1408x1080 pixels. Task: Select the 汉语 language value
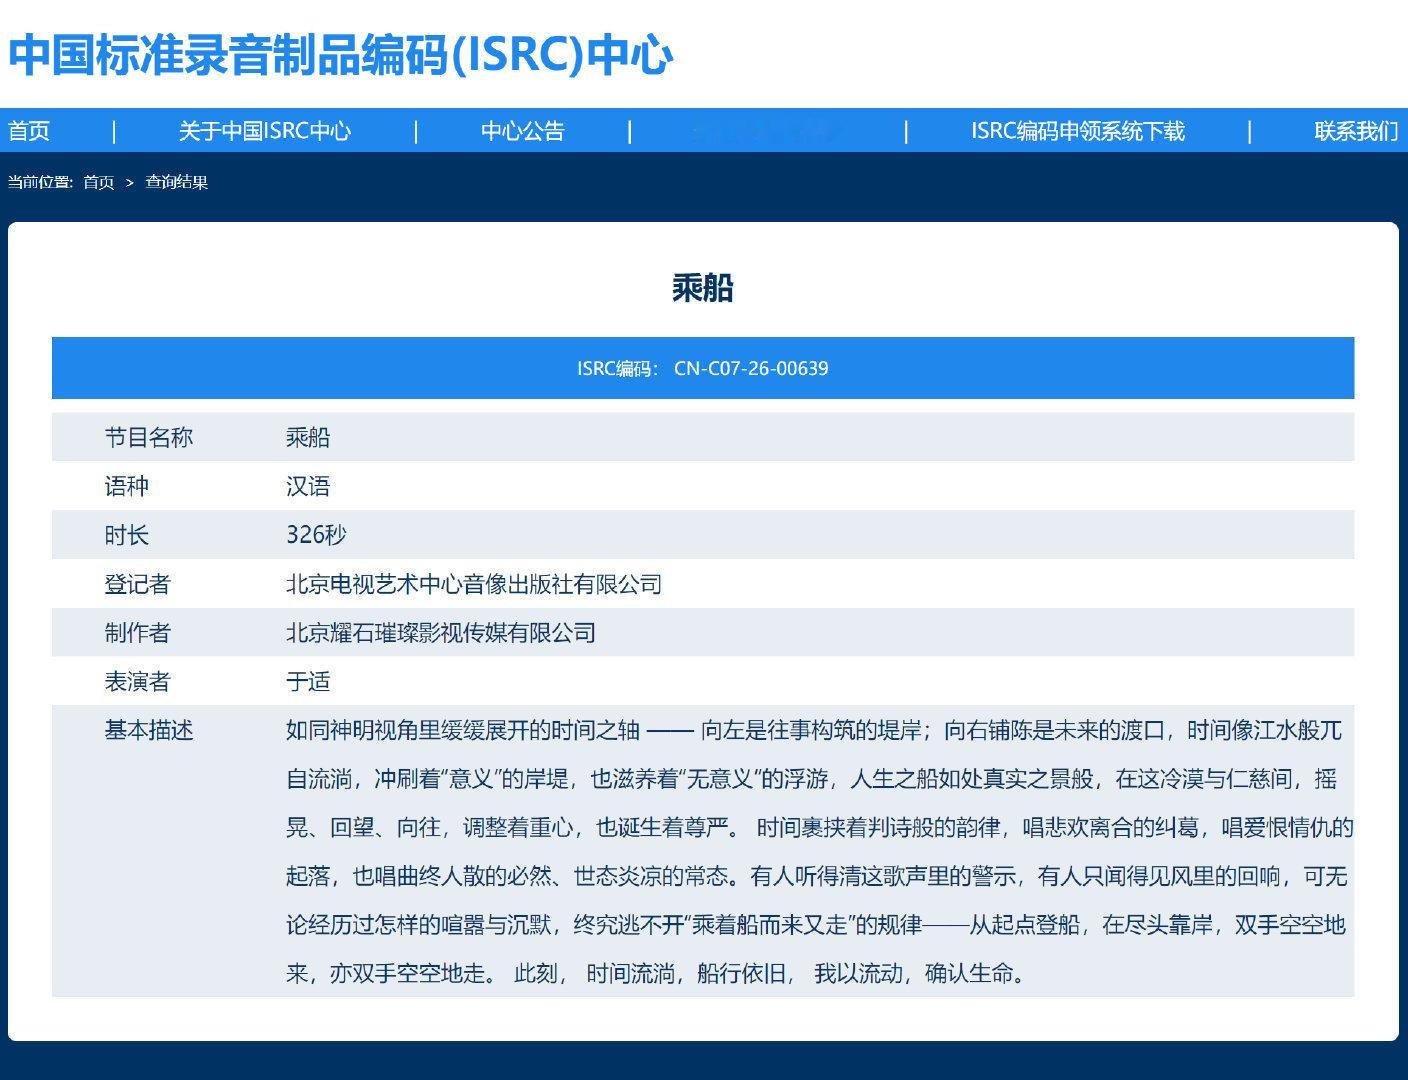(x=308, y=486)
